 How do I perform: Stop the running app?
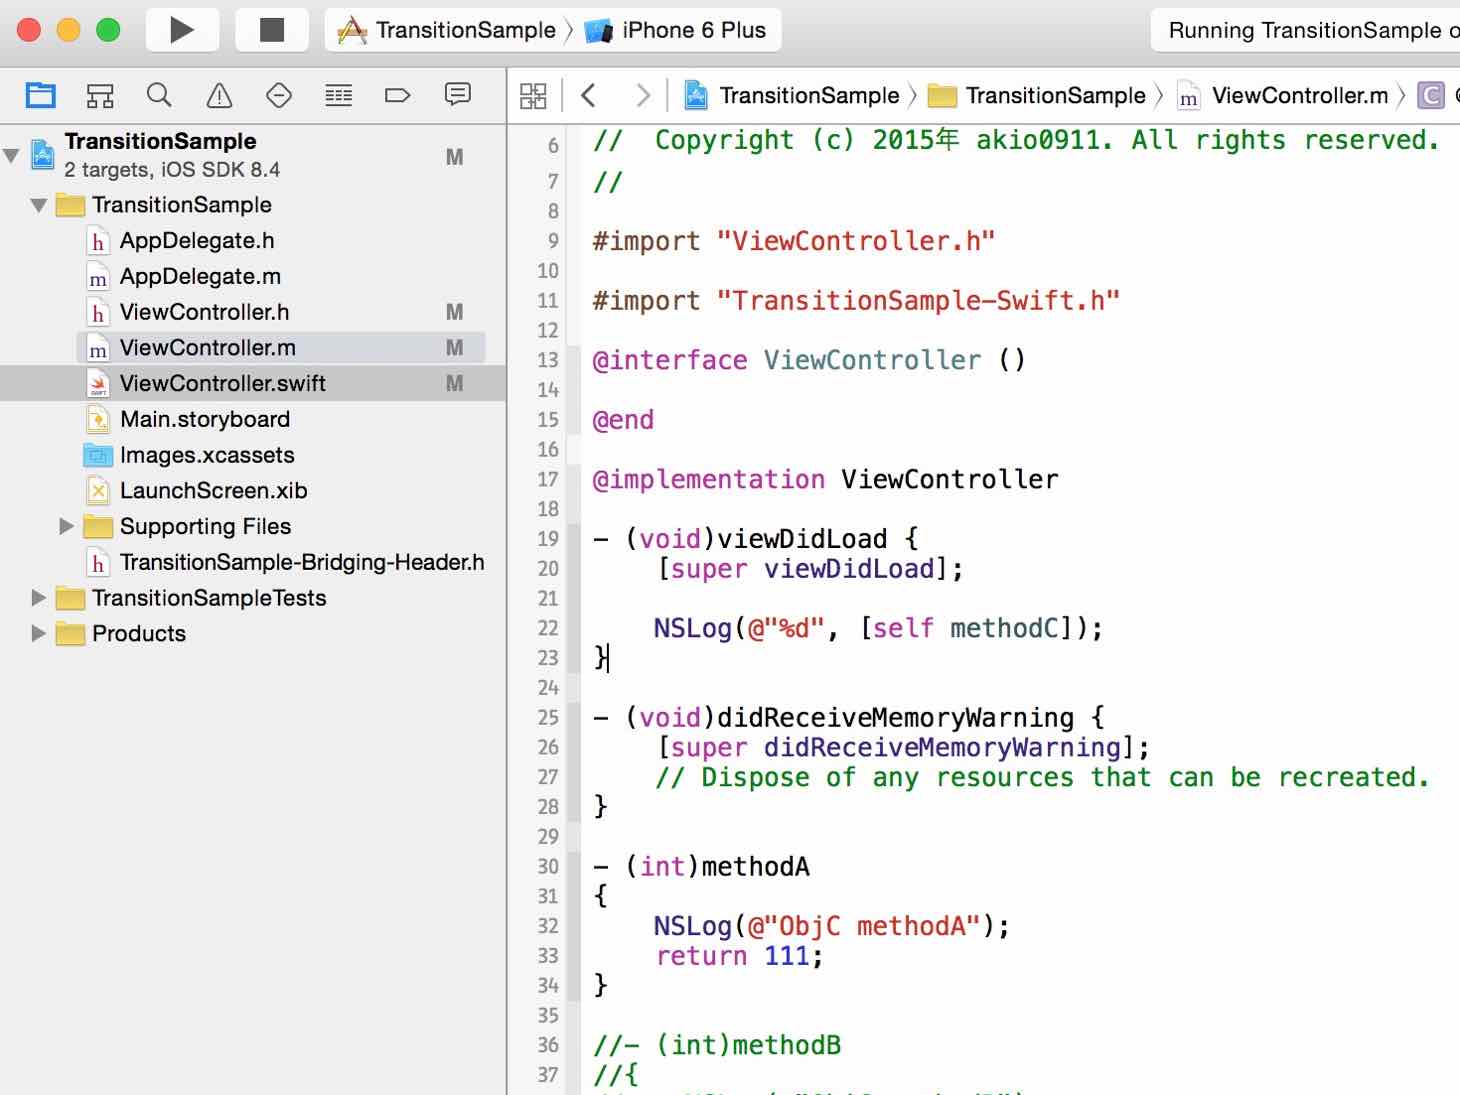(272, 30)
